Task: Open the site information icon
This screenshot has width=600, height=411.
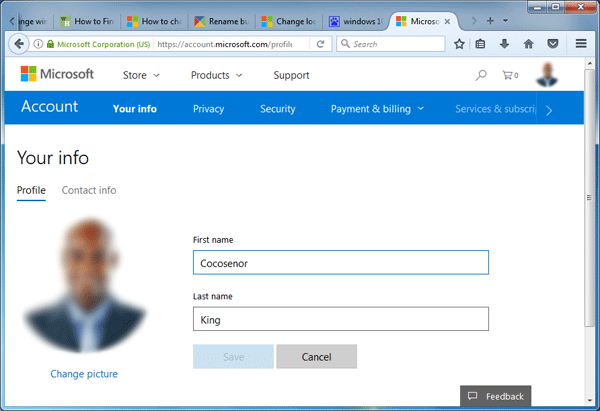Action: pyautogui.click(x=38, y=44)
